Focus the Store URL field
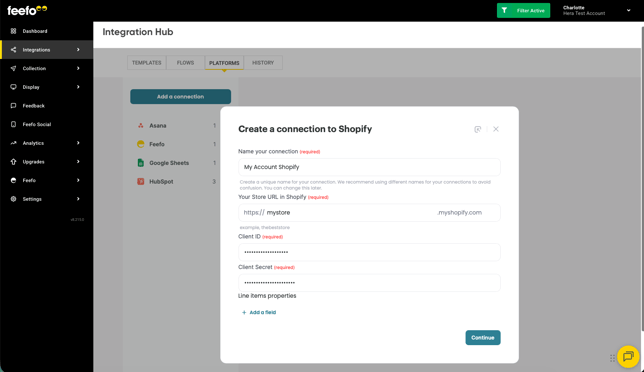Viewport: 644px width, 372px height. point(369,213)
